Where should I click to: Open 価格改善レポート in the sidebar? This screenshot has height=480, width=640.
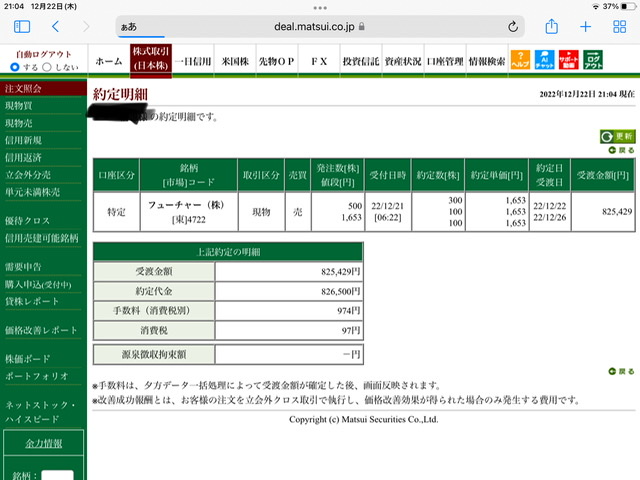pyautogui.click(x=43, y=330)
